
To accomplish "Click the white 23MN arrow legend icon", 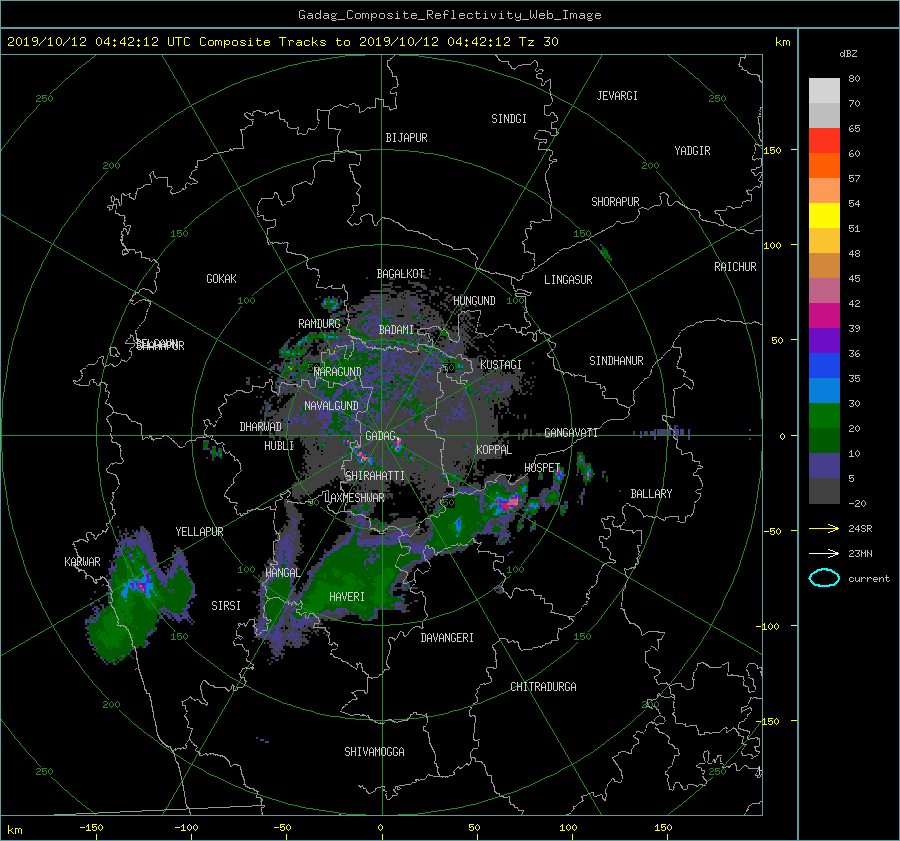I will pyautogui.click(x=824, y=553).
